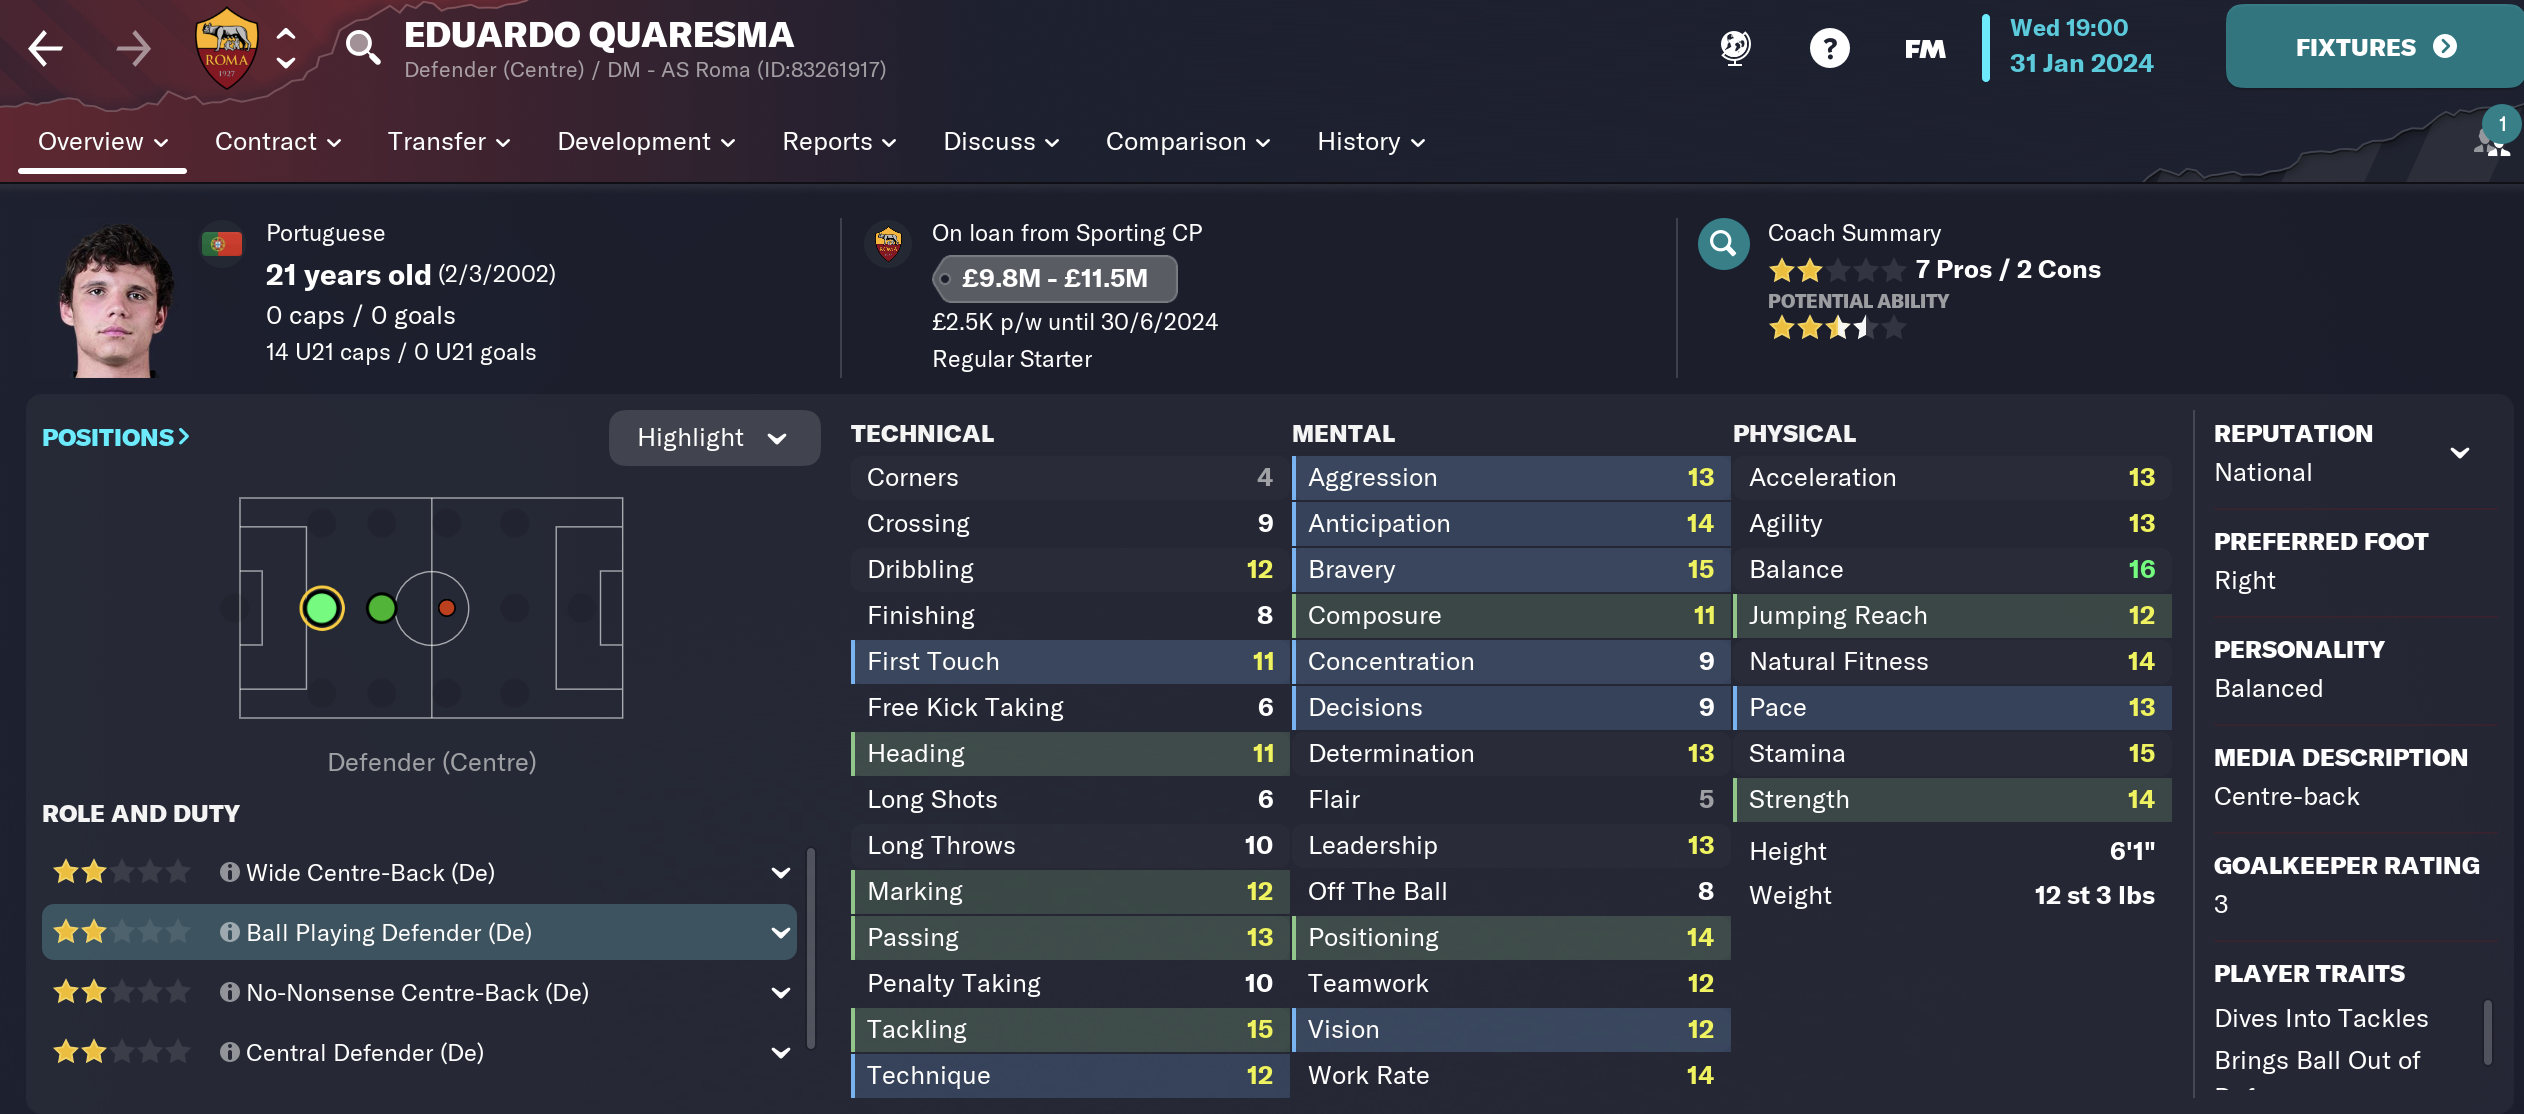Open the Development menu
This screenshot has height=1114, width=2524.
[645, 142]
